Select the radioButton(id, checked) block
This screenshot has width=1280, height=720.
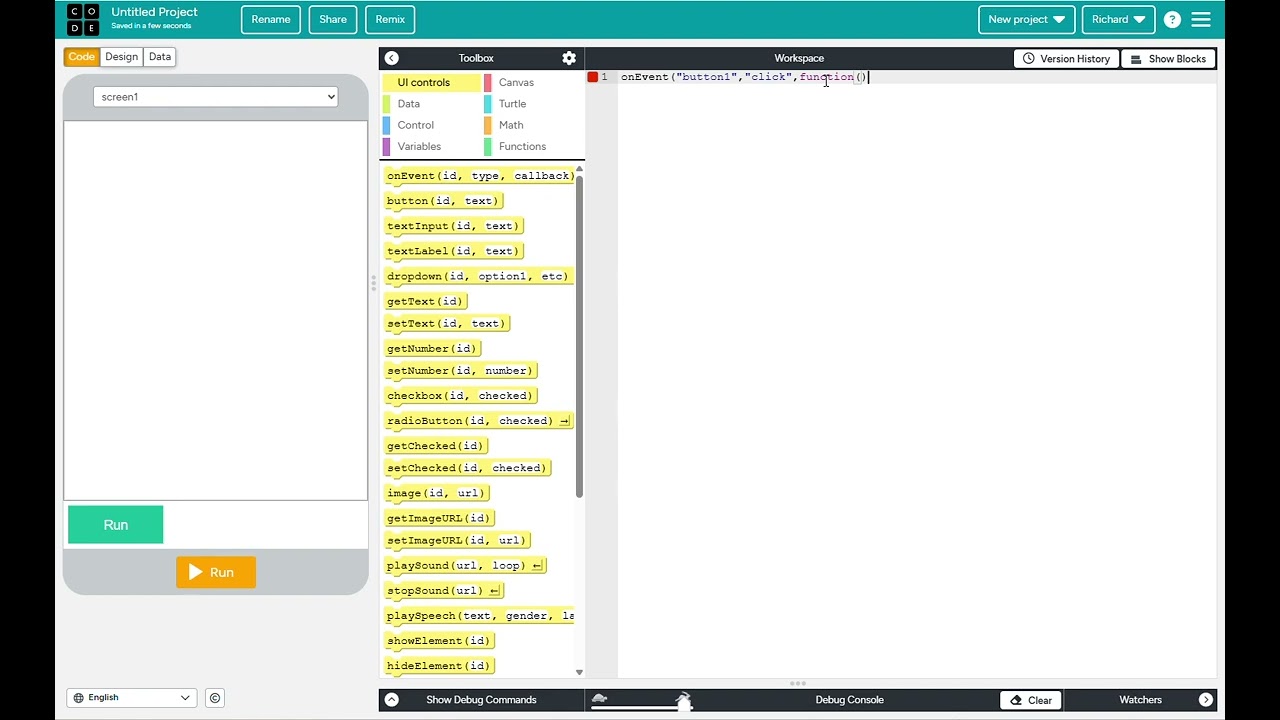478,421
